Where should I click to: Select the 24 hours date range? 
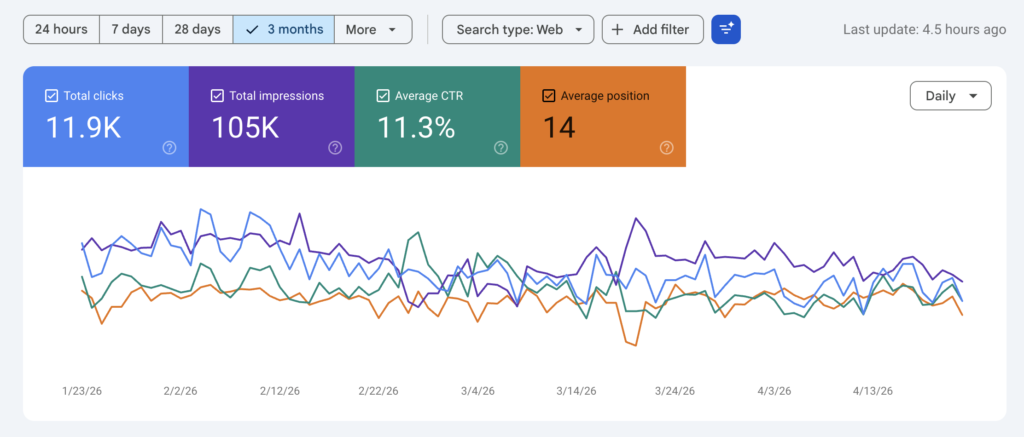pyautogui.click(x=61, y=30)
